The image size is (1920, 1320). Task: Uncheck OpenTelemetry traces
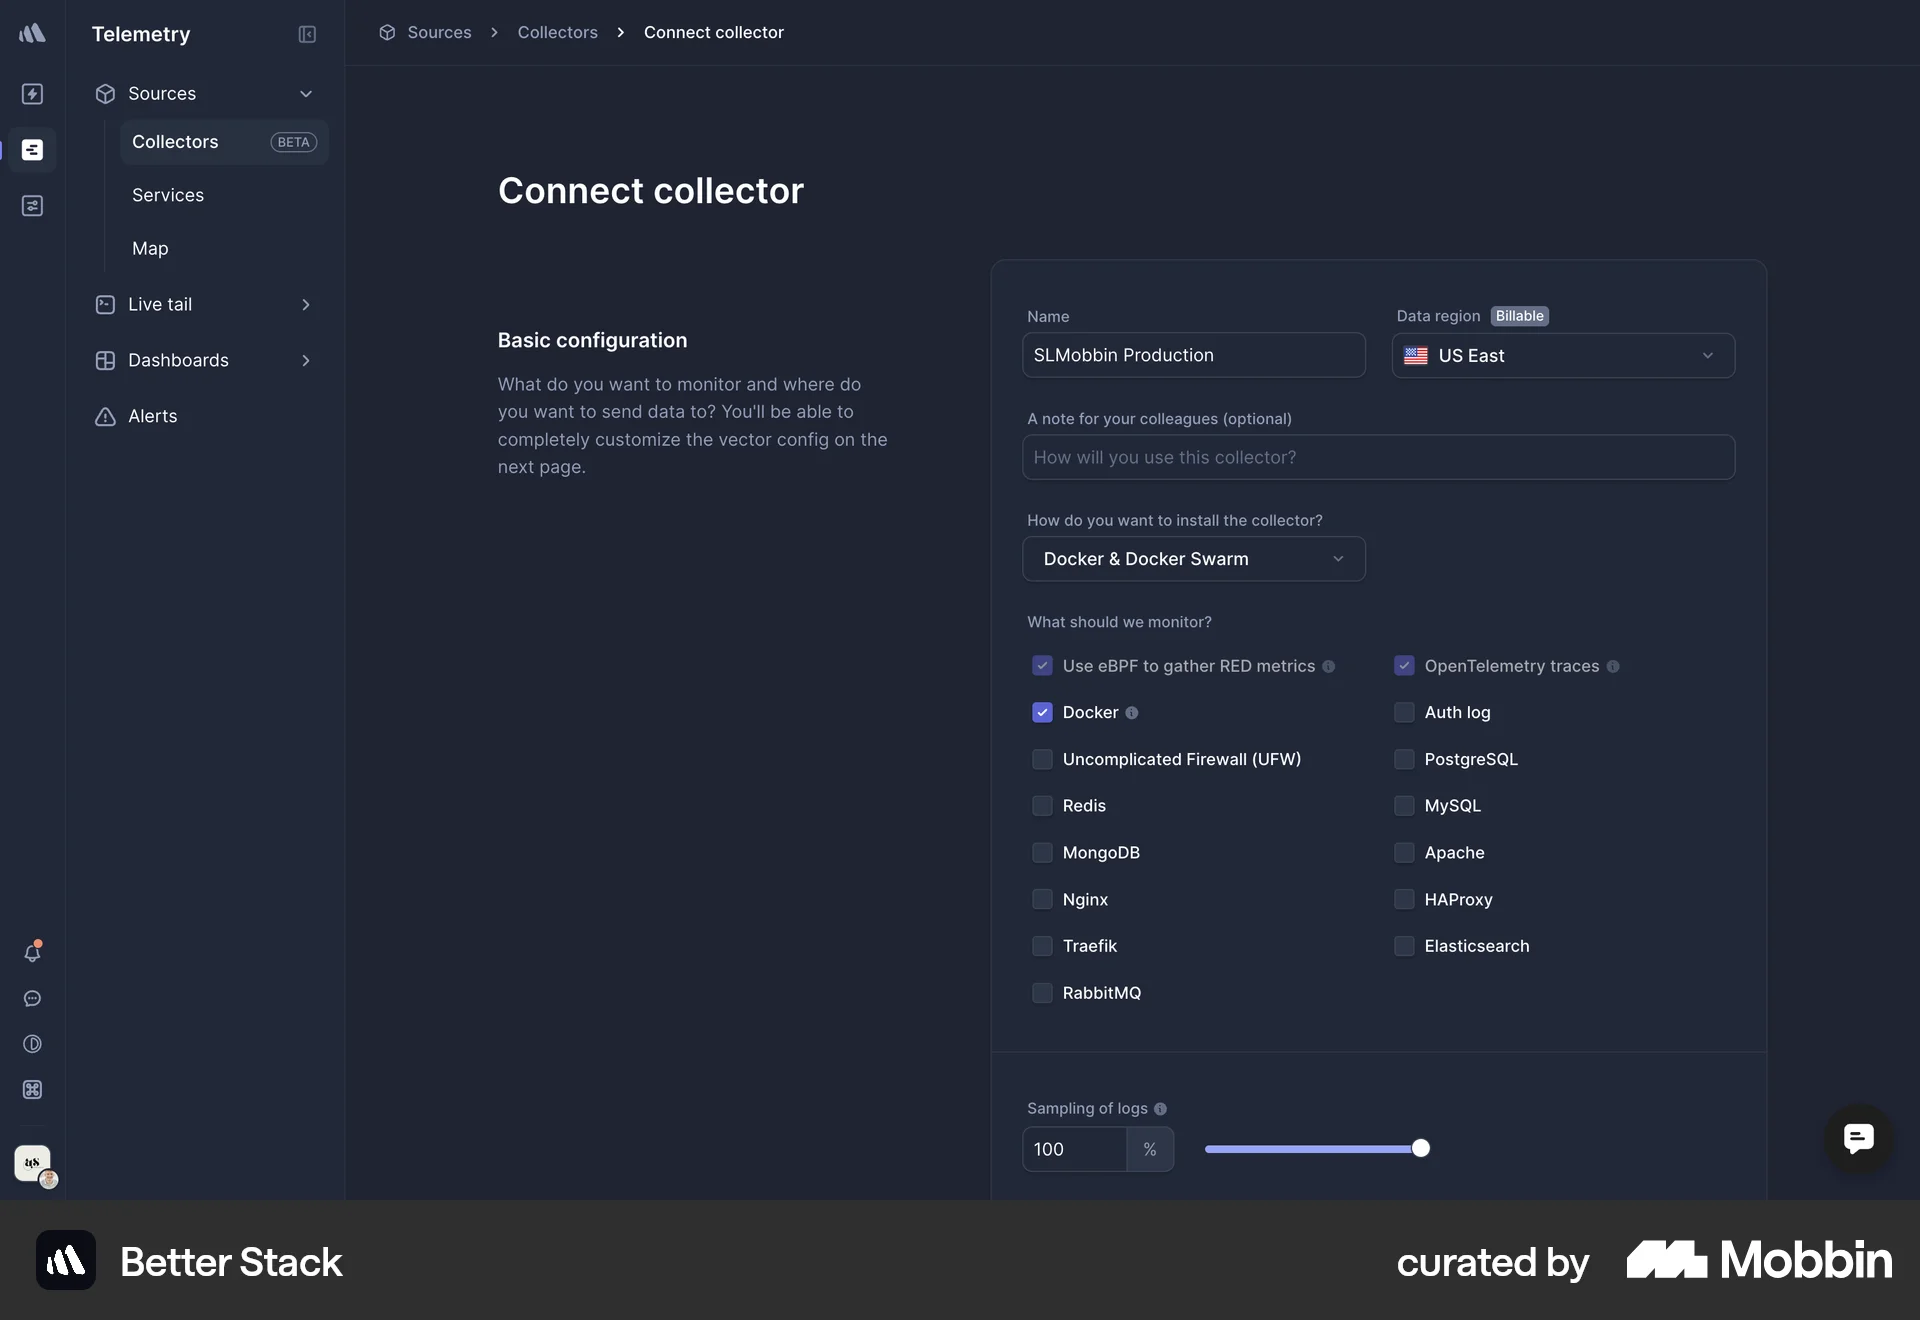1404,666
